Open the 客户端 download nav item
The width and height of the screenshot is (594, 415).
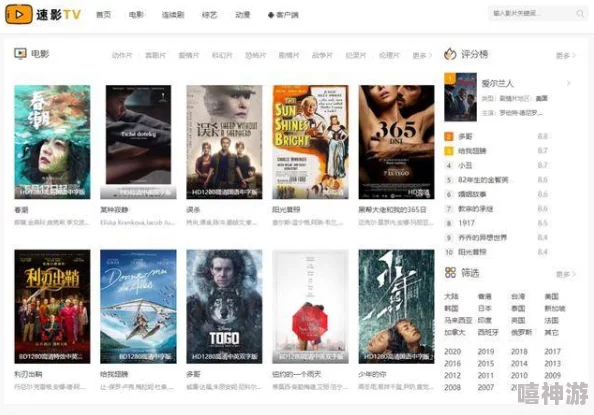click(x=283, y=15)
